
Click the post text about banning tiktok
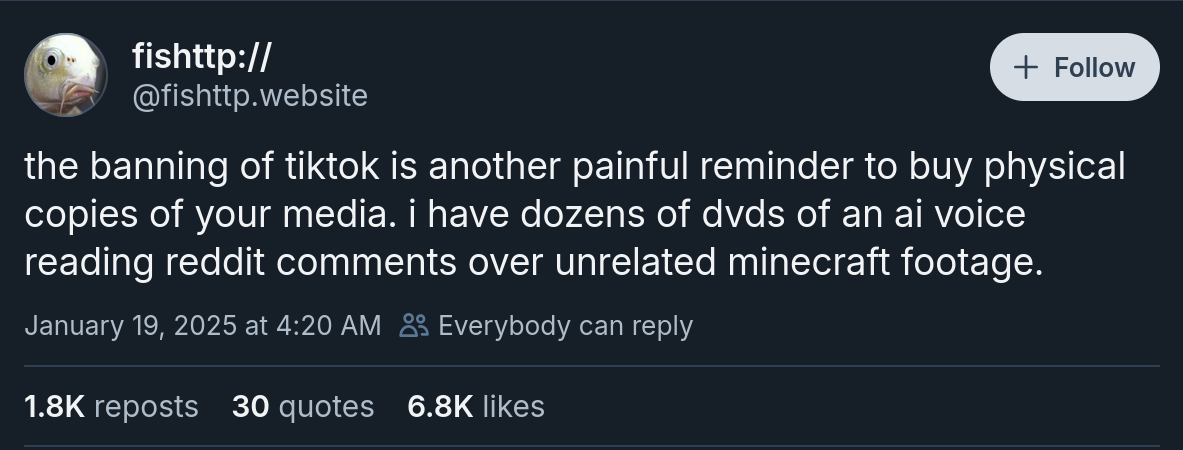(575, 214)
